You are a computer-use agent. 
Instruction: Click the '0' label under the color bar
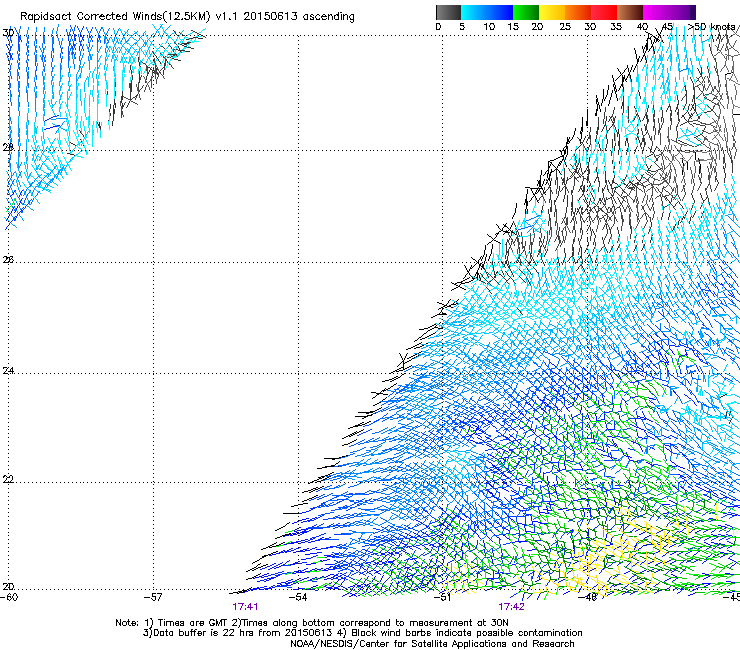[438, 27]
